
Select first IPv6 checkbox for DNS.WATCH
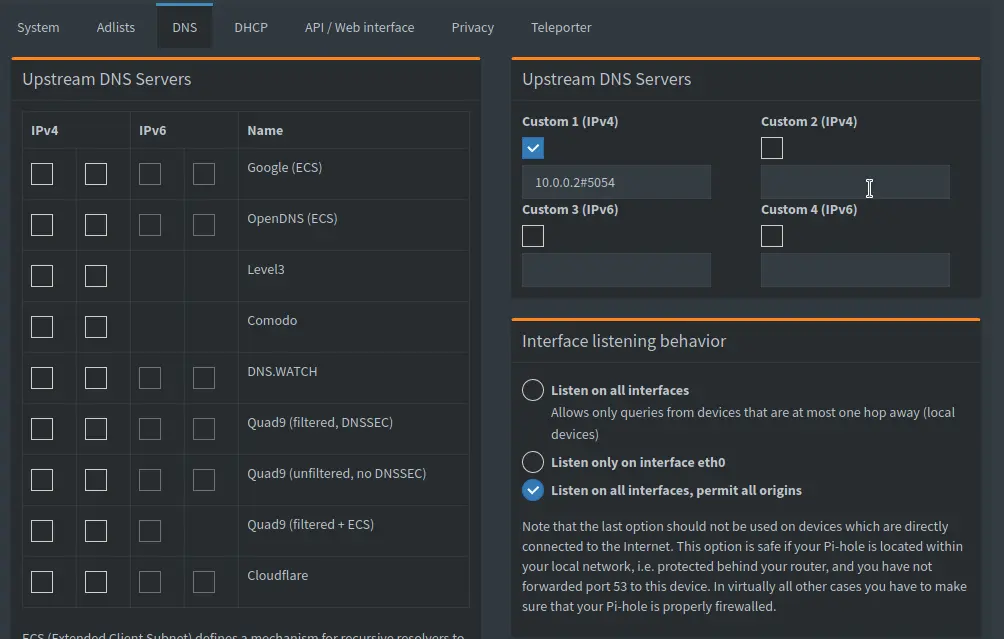tap(150, 378)
